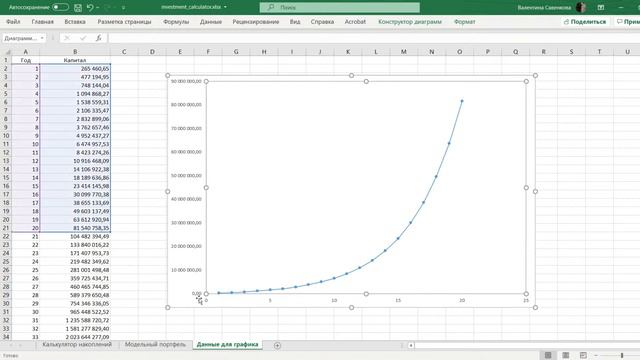Screen dimensions: 640x360
Task: Open investment_calculator.xlsx file name dropdown
Action: (x=225, y=7)
